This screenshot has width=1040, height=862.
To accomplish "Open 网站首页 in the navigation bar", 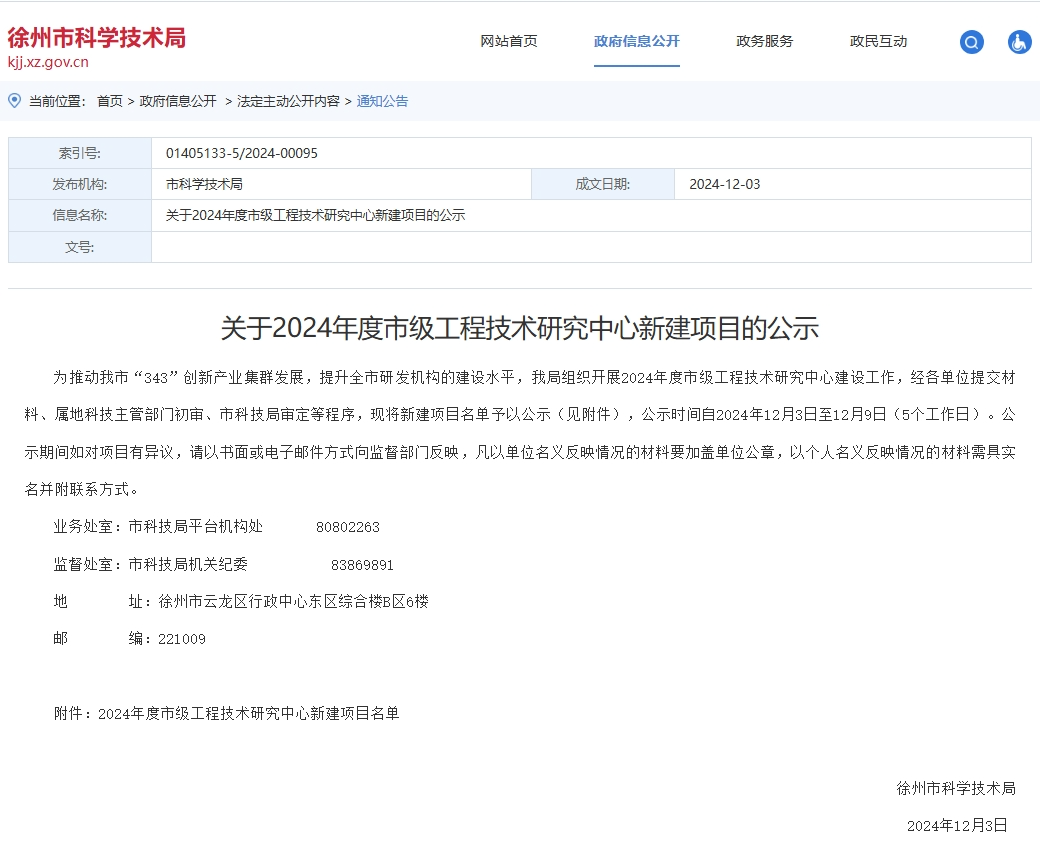I will click(507, 41).
